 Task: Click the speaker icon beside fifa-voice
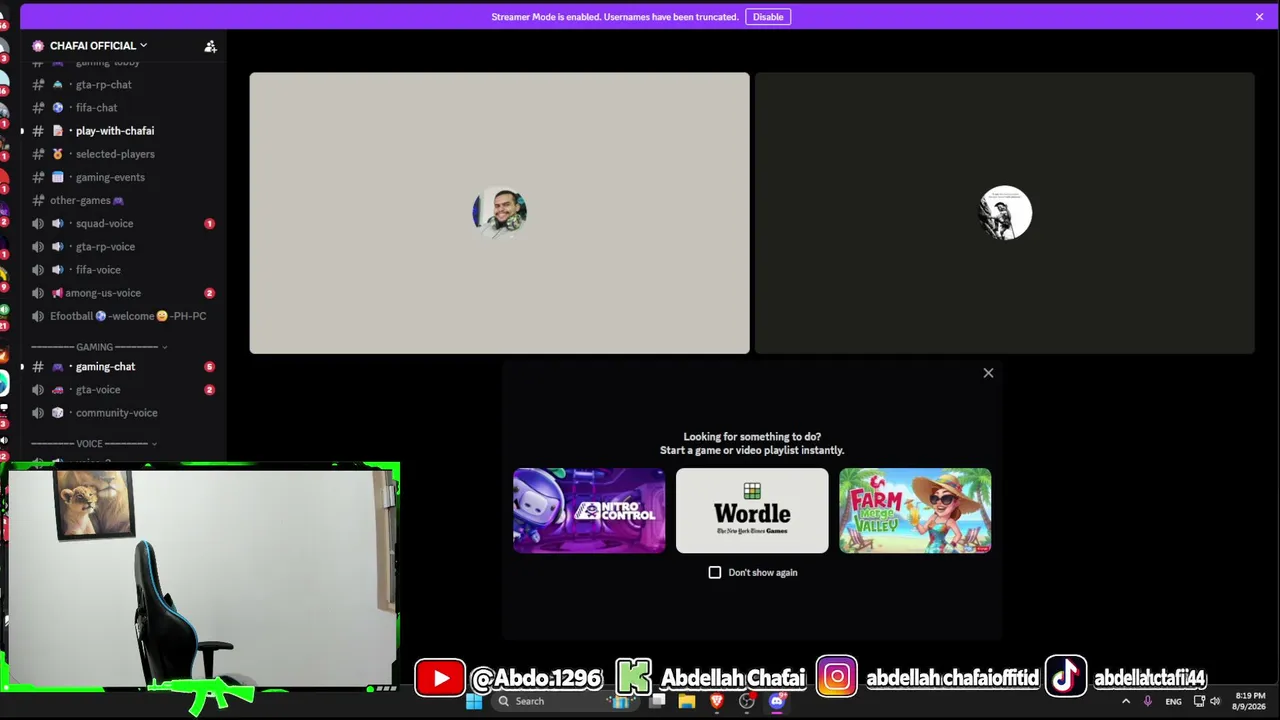point(38,270)
